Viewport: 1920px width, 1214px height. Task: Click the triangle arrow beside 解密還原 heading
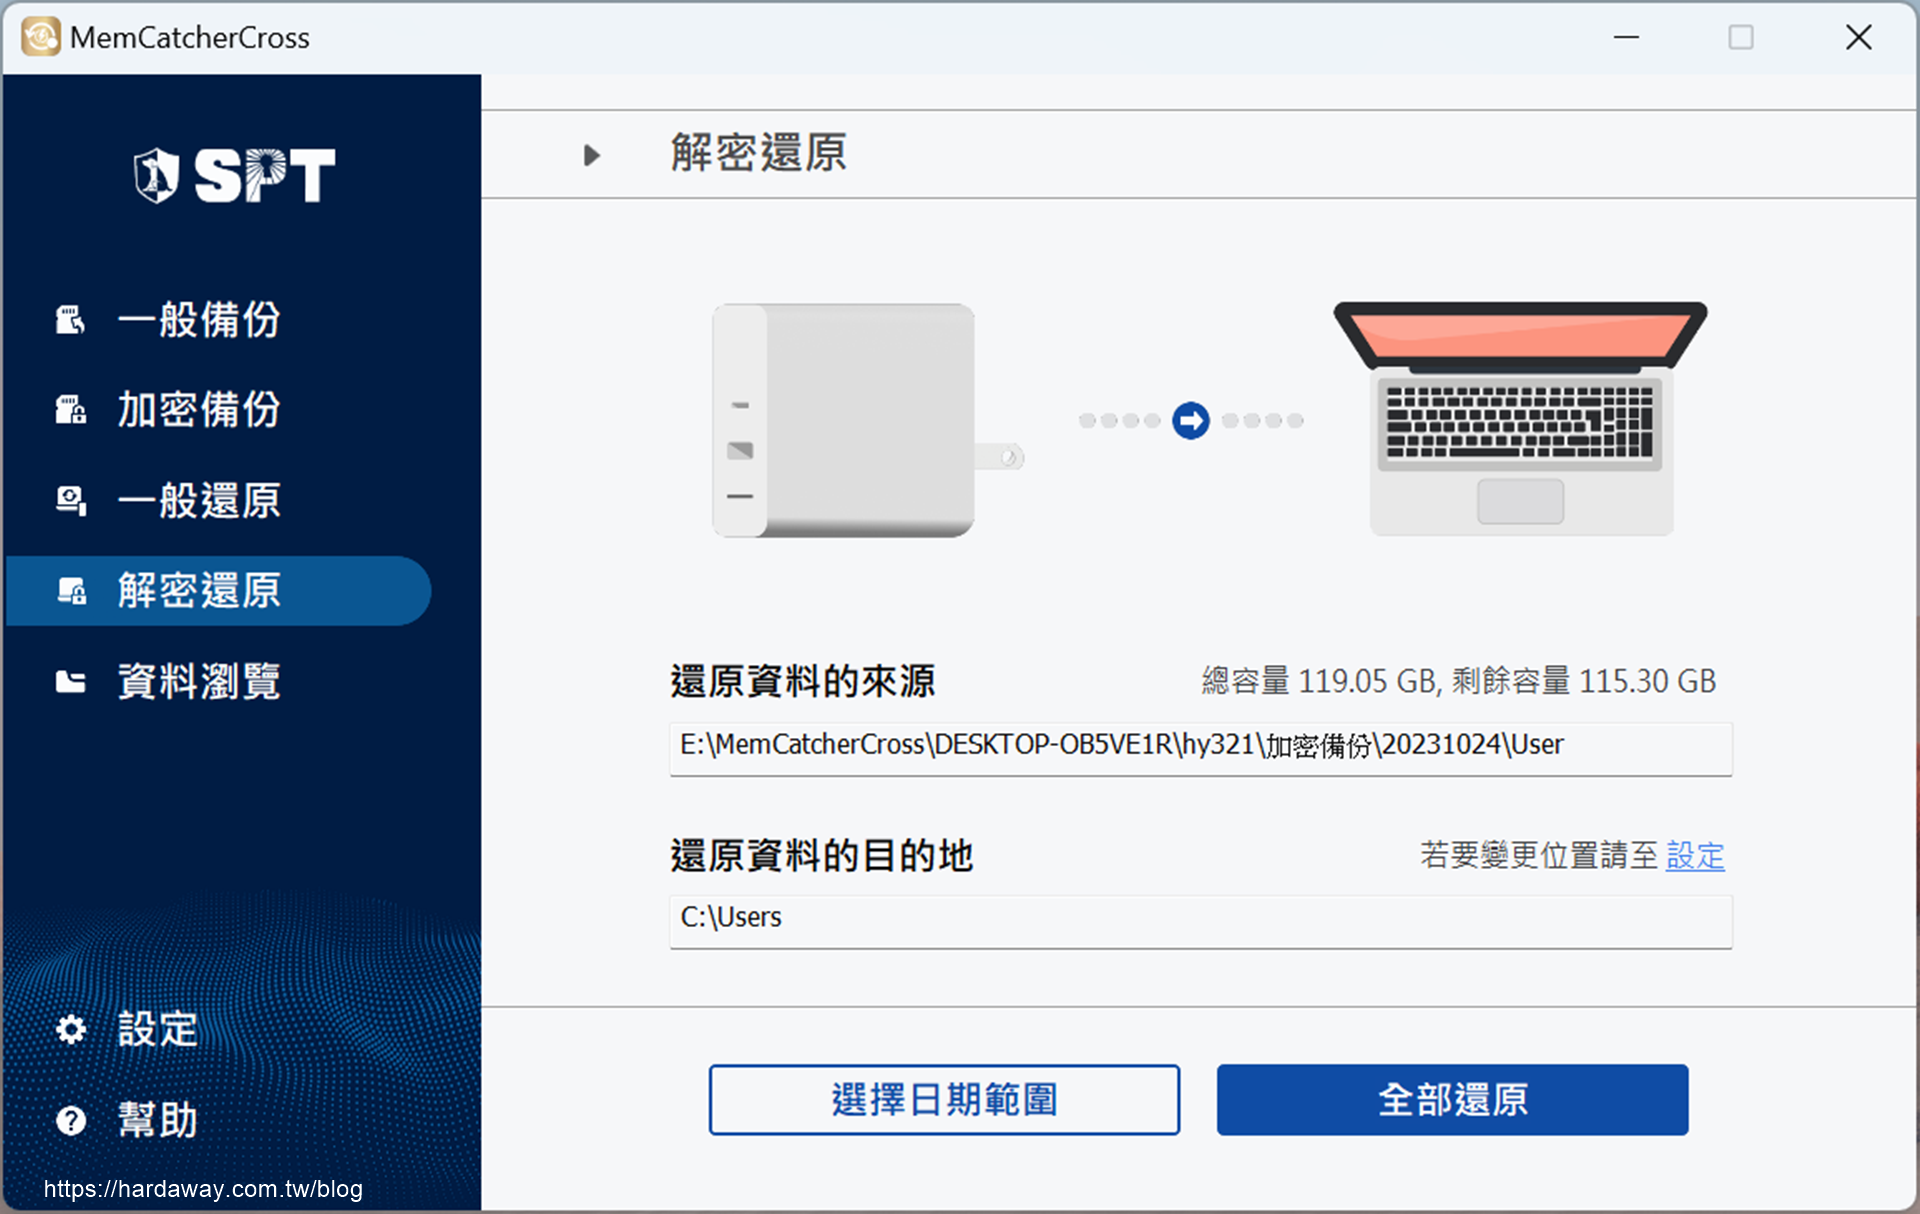[x=592, y=155]
